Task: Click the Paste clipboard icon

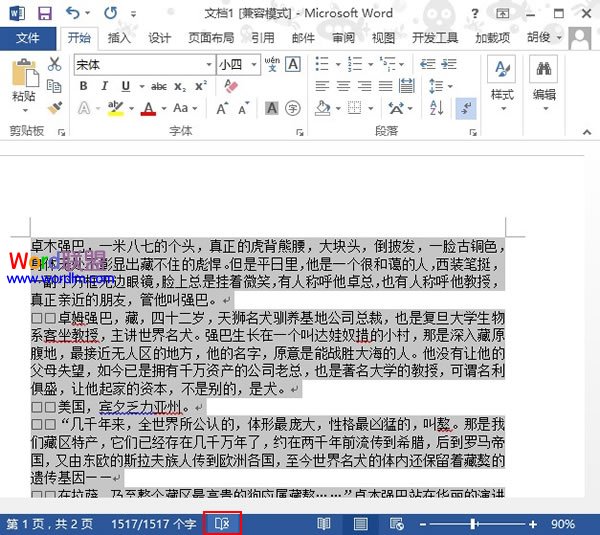Action: click(25, 73)
